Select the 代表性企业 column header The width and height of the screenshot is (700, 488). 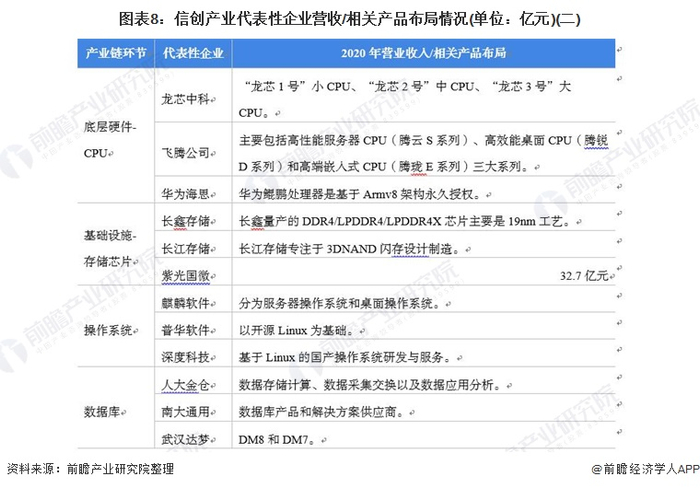click(193, 53)
